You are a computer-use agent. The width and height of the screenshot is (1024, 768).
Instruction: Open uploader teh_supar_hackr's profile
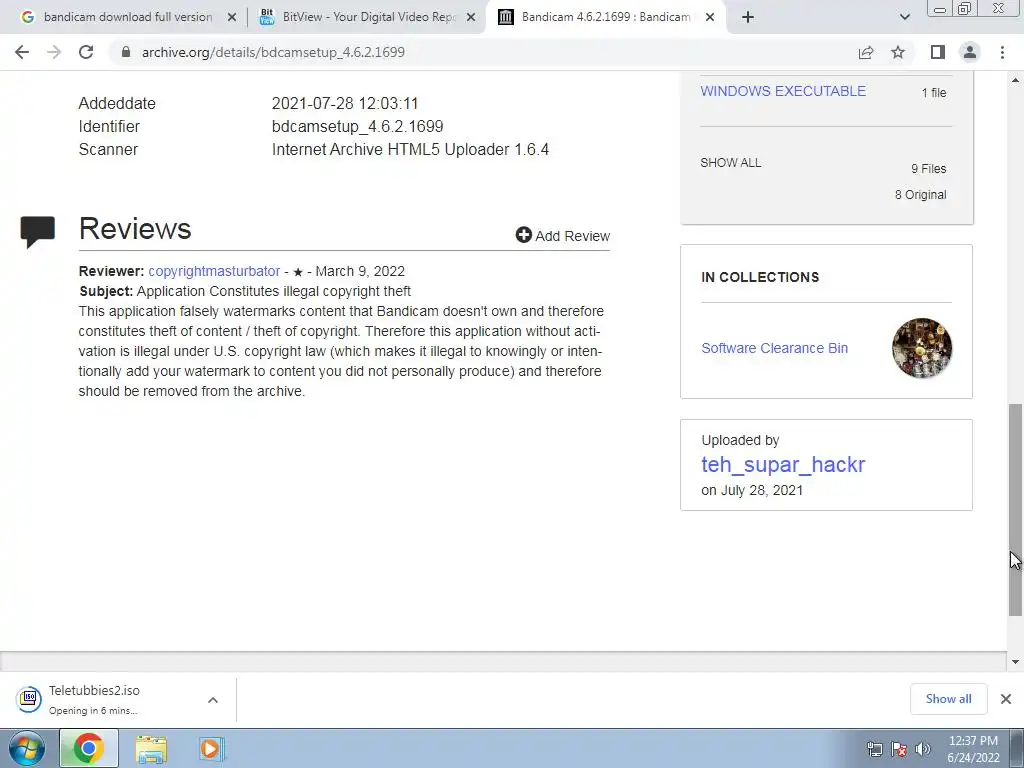point(783,464)
